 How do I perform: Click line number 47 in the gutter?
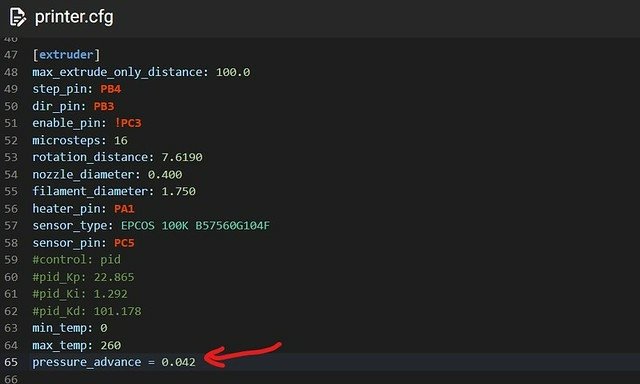[x=11, y=55]
